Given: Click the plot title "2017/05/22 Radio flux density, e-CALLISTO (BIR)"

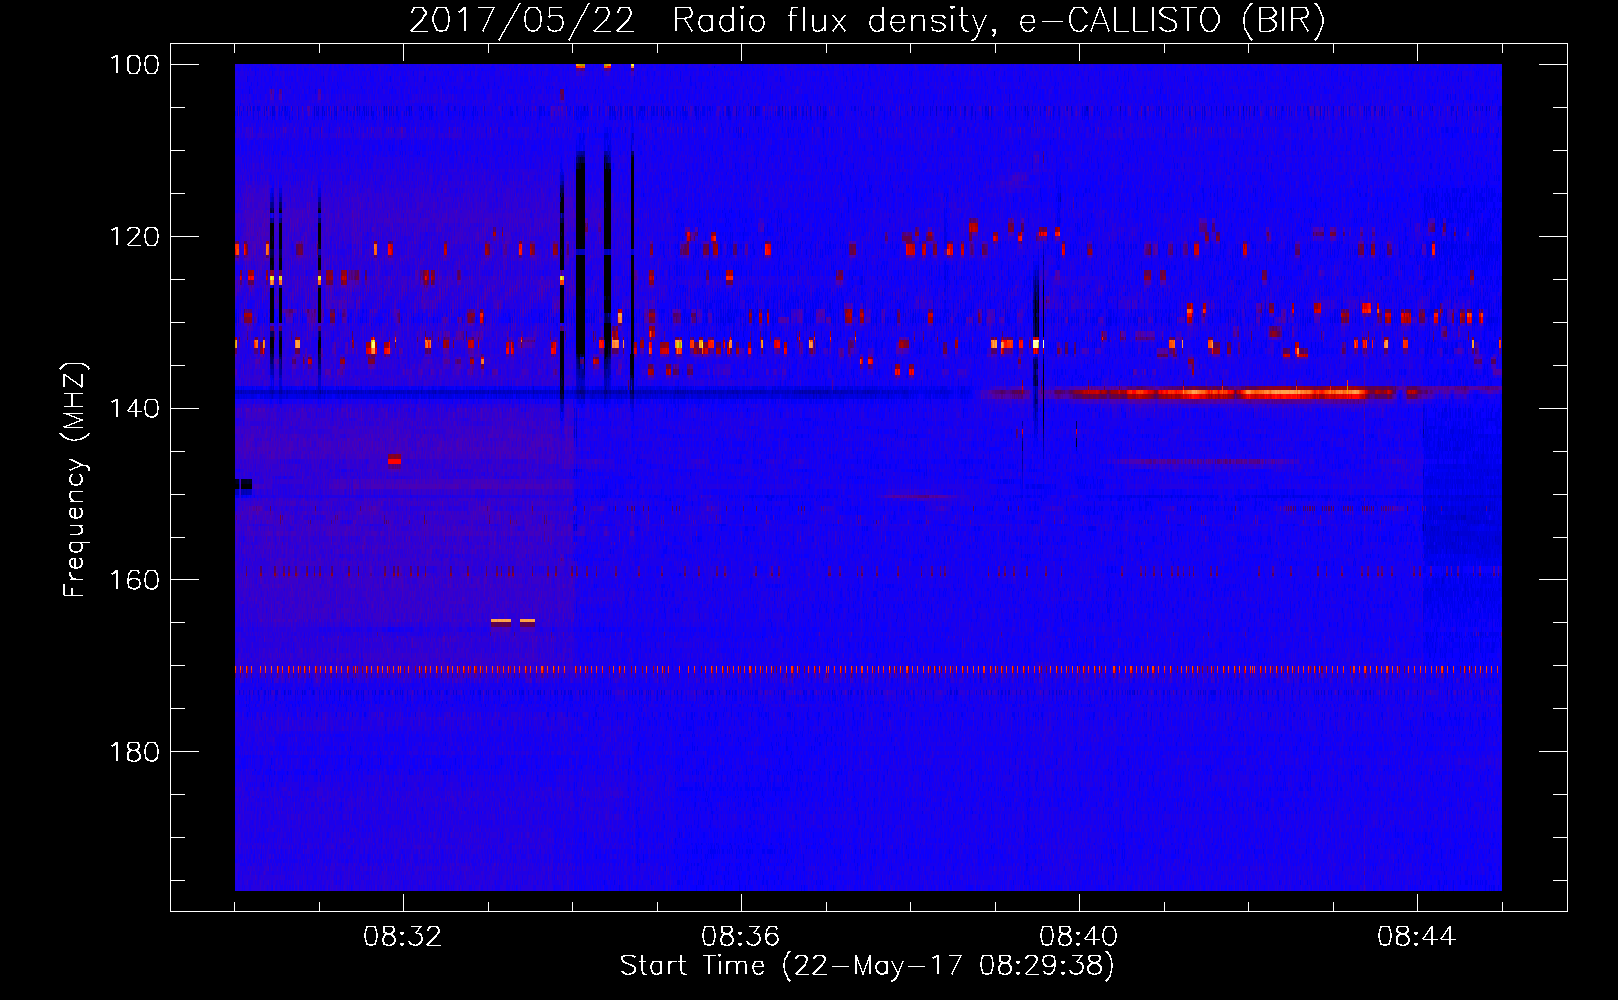Looking at the screenshot, I should [x=867, y=20].
